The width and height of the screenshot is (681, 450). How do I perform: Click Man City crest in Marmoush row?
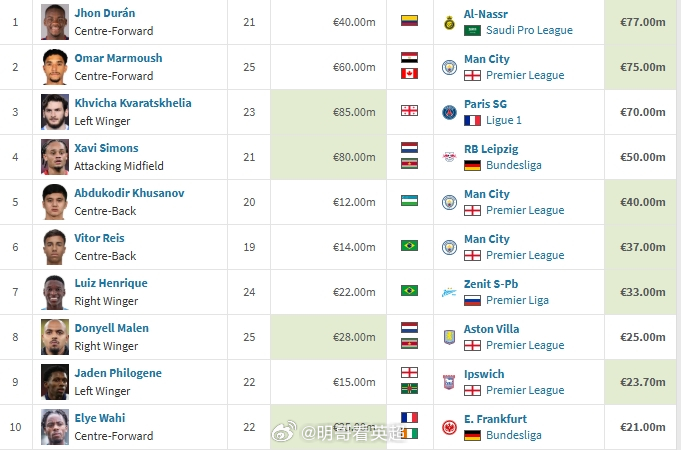coord(449,67)
